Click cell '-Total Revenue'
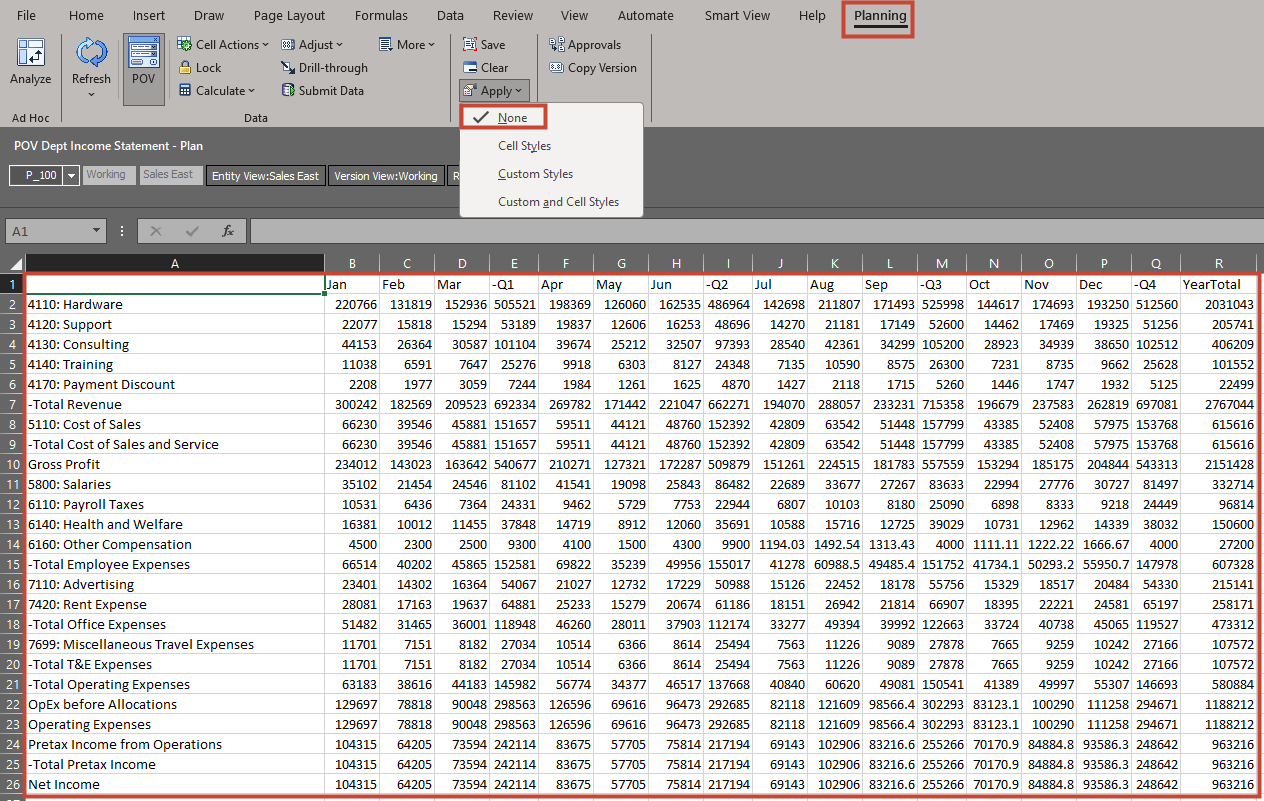This screenshot has height=801, width=1264. coord(175,404)
